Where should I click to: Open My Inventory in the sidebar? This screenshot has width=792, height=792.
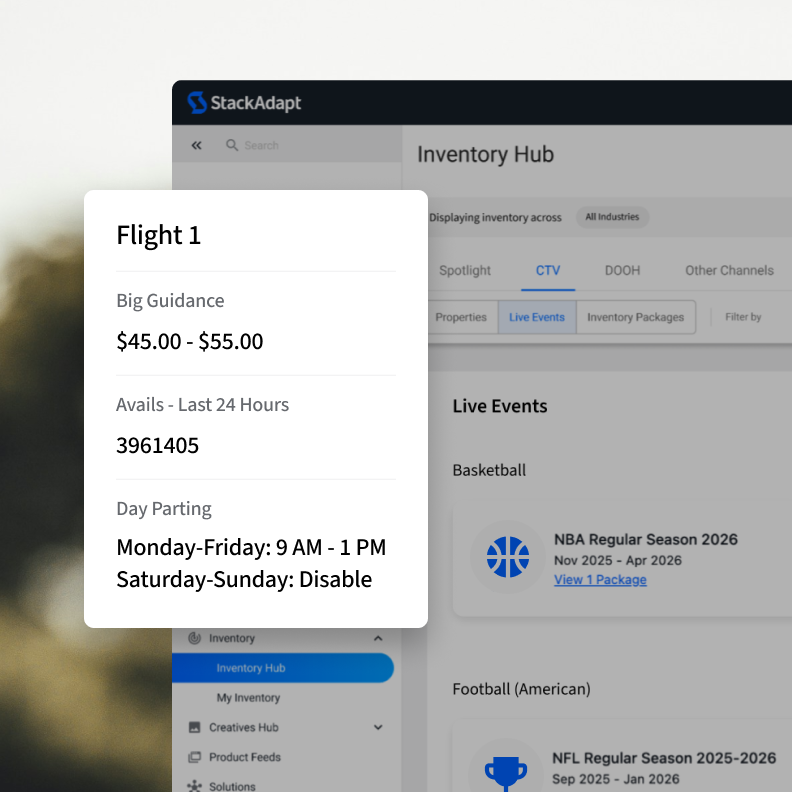[248, 698]
